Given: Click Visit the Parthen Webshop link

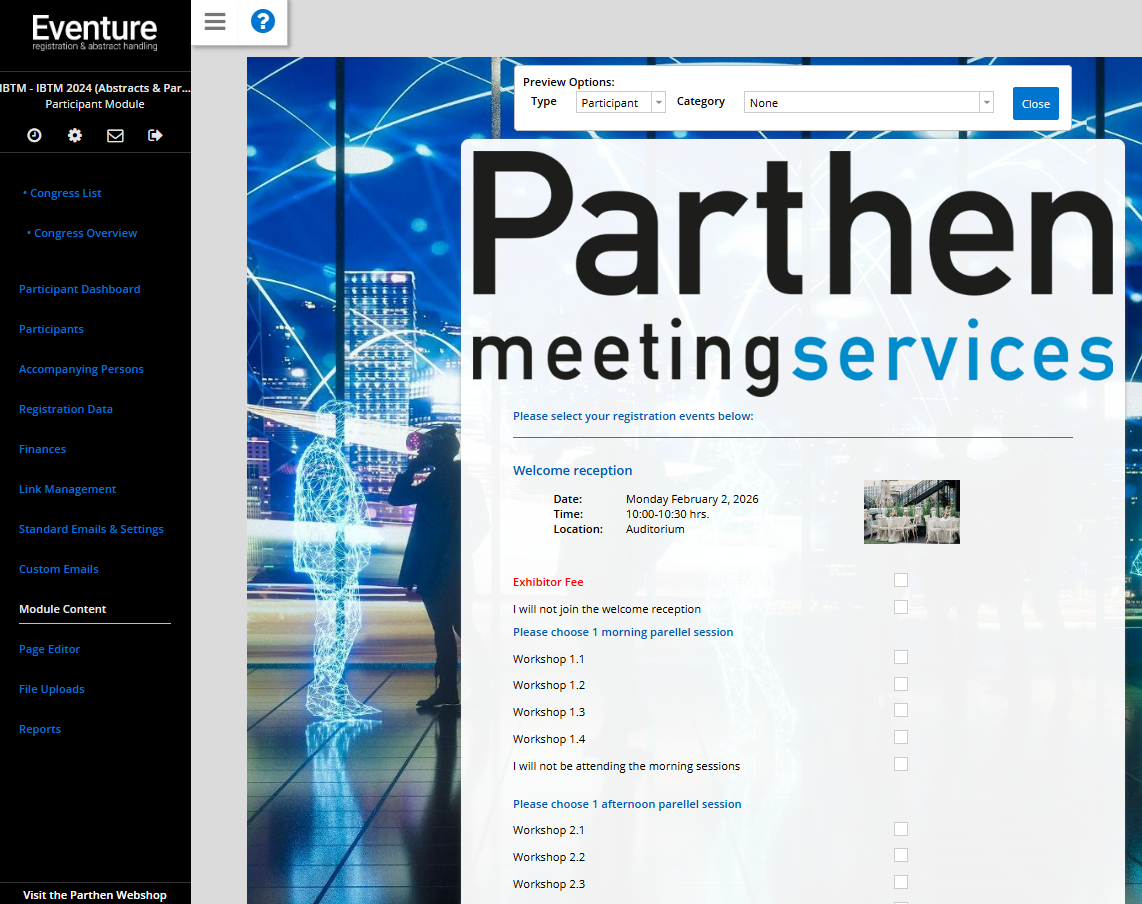Looking at the screenshot, I should tap(95, 895).
